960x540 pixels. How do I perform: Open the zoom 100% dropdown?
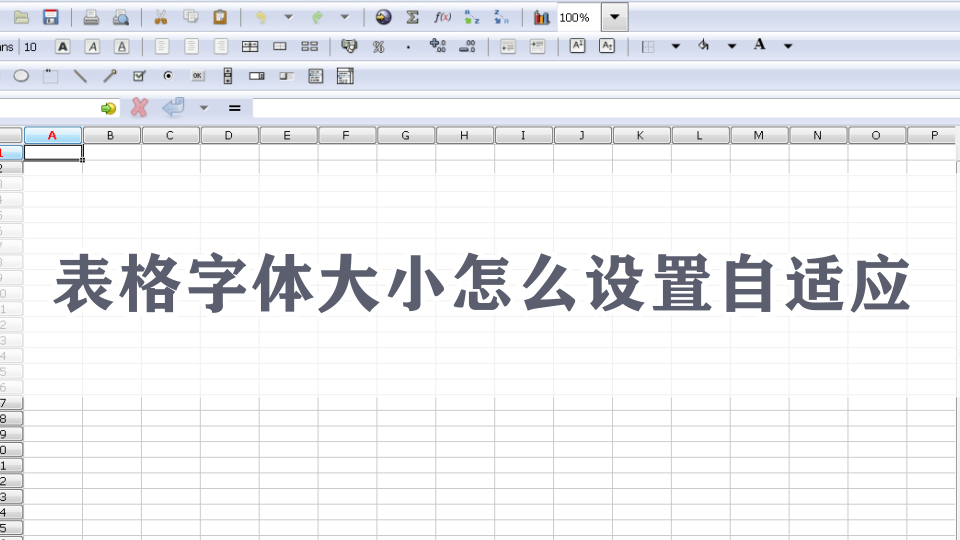pos(615,17)
